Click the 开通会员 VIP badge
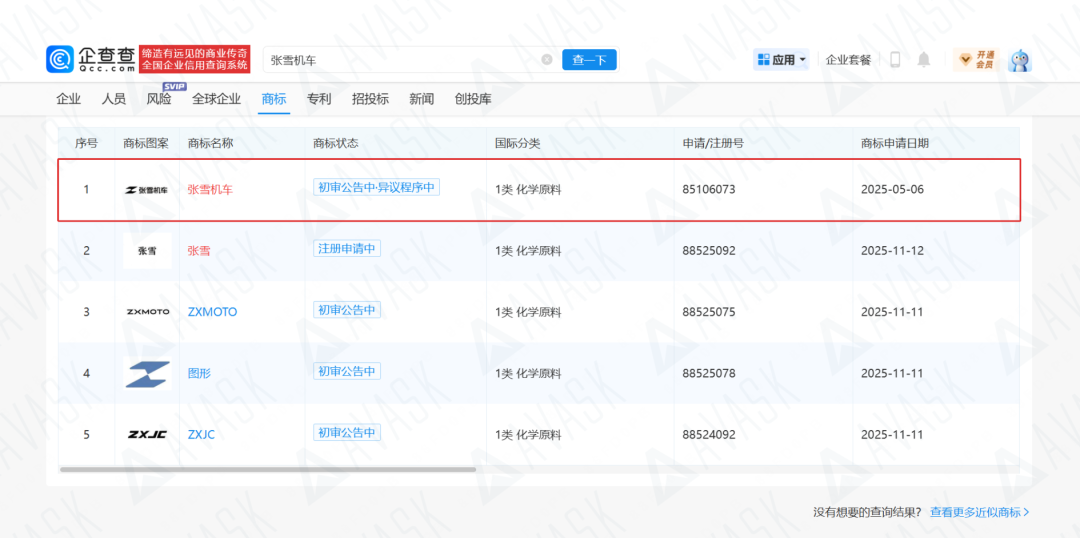This screenshot has width=1080, height=538. tap(977, 60)
